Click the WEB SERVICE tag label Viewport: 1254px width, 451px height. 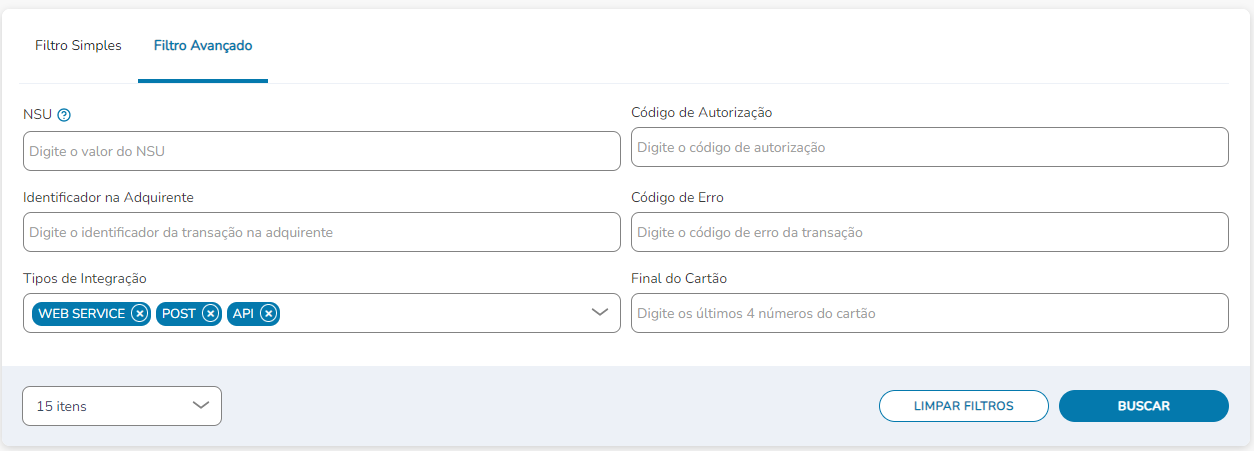[x=82, y=313]
